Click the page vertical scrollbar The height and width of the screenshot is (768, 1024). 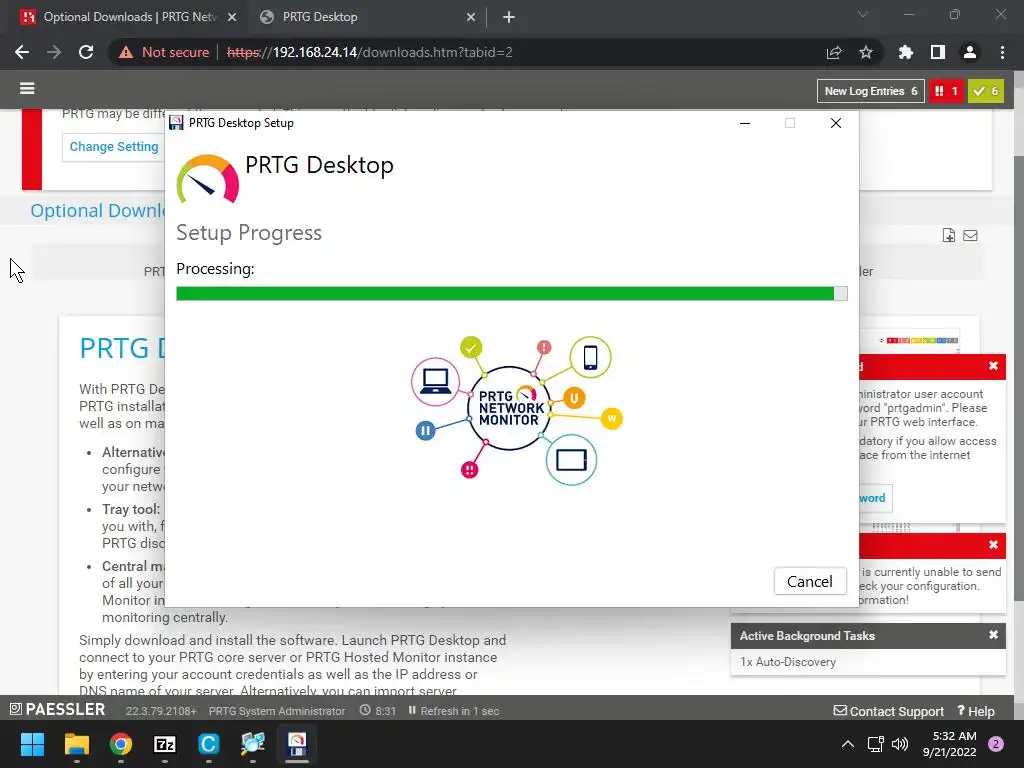1019,379
